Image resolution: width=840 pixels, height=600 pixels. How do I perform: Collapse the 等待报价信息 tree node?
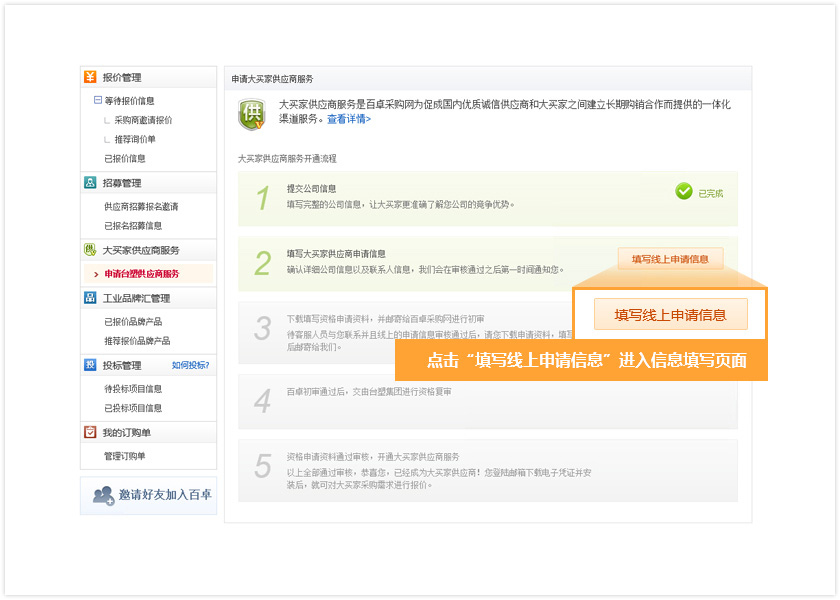tap(98, 100)
